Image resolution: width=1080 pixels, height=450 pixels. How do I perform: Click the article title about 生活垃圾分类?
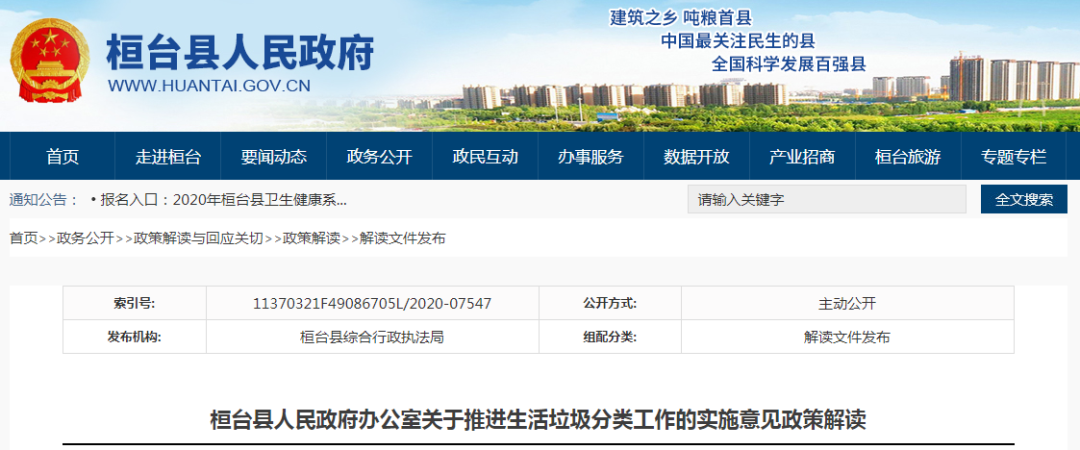(538, 420)
